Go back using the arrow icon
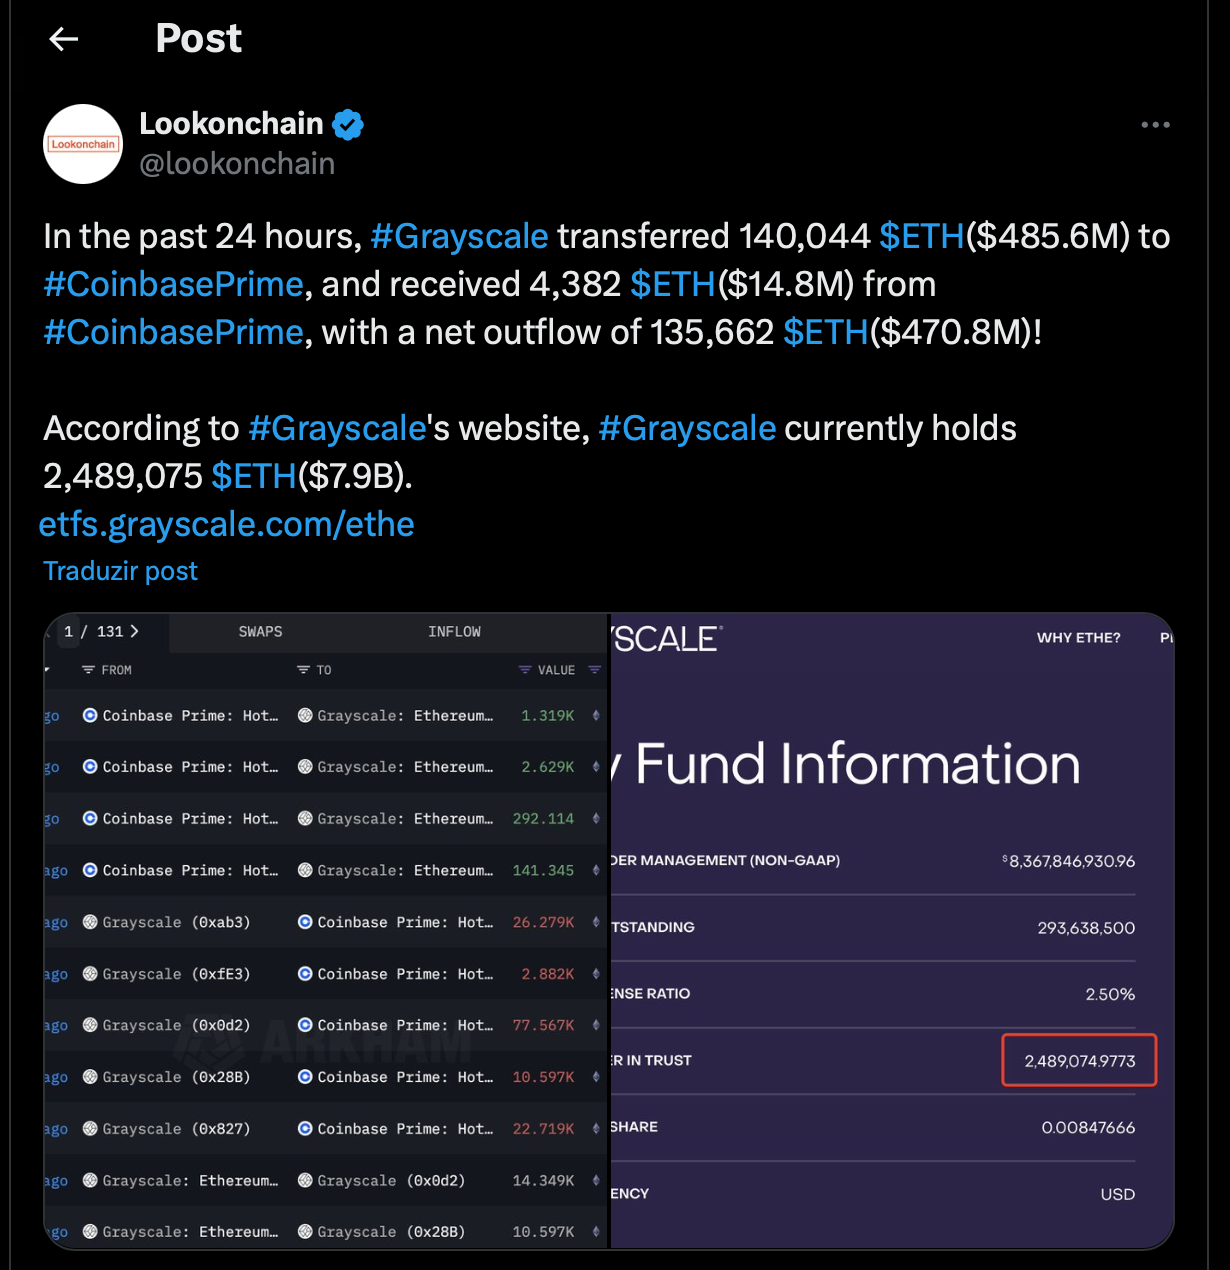 (63, 39)
